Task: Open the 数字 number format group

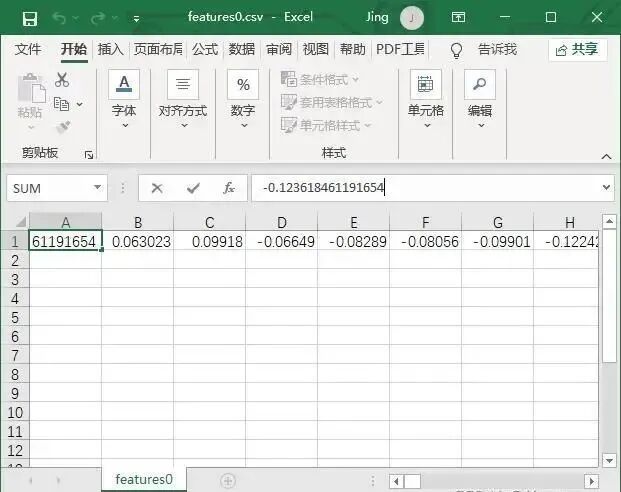Action: (243, 99)
